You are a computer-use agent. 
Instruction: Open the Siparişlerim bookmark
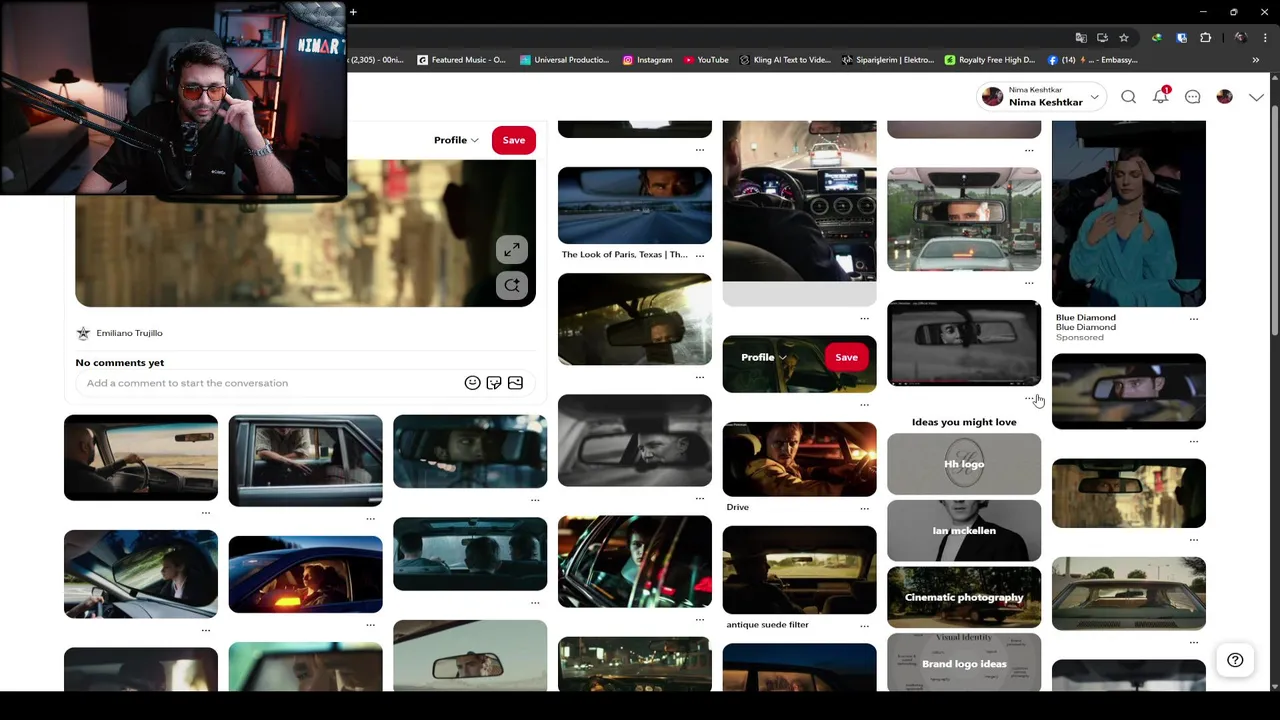pos(887,60)
